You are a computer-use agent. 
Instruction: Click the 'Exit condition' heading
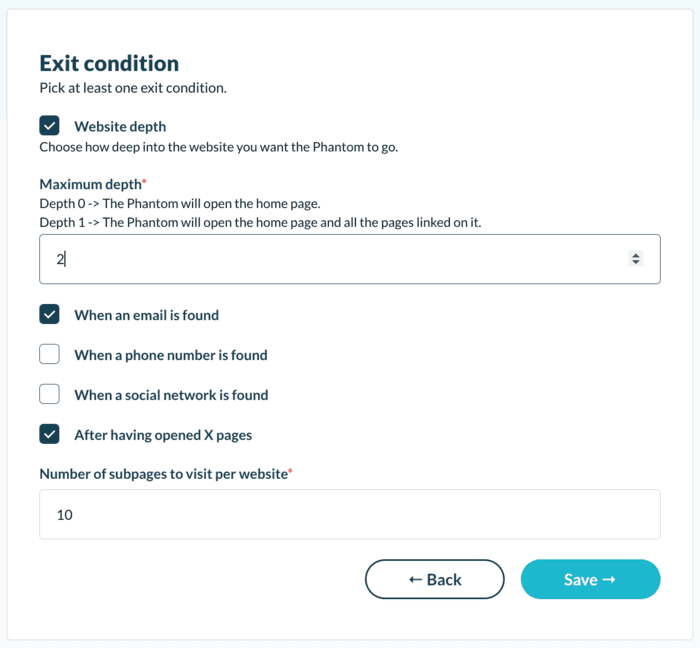[x=109, y=63]
